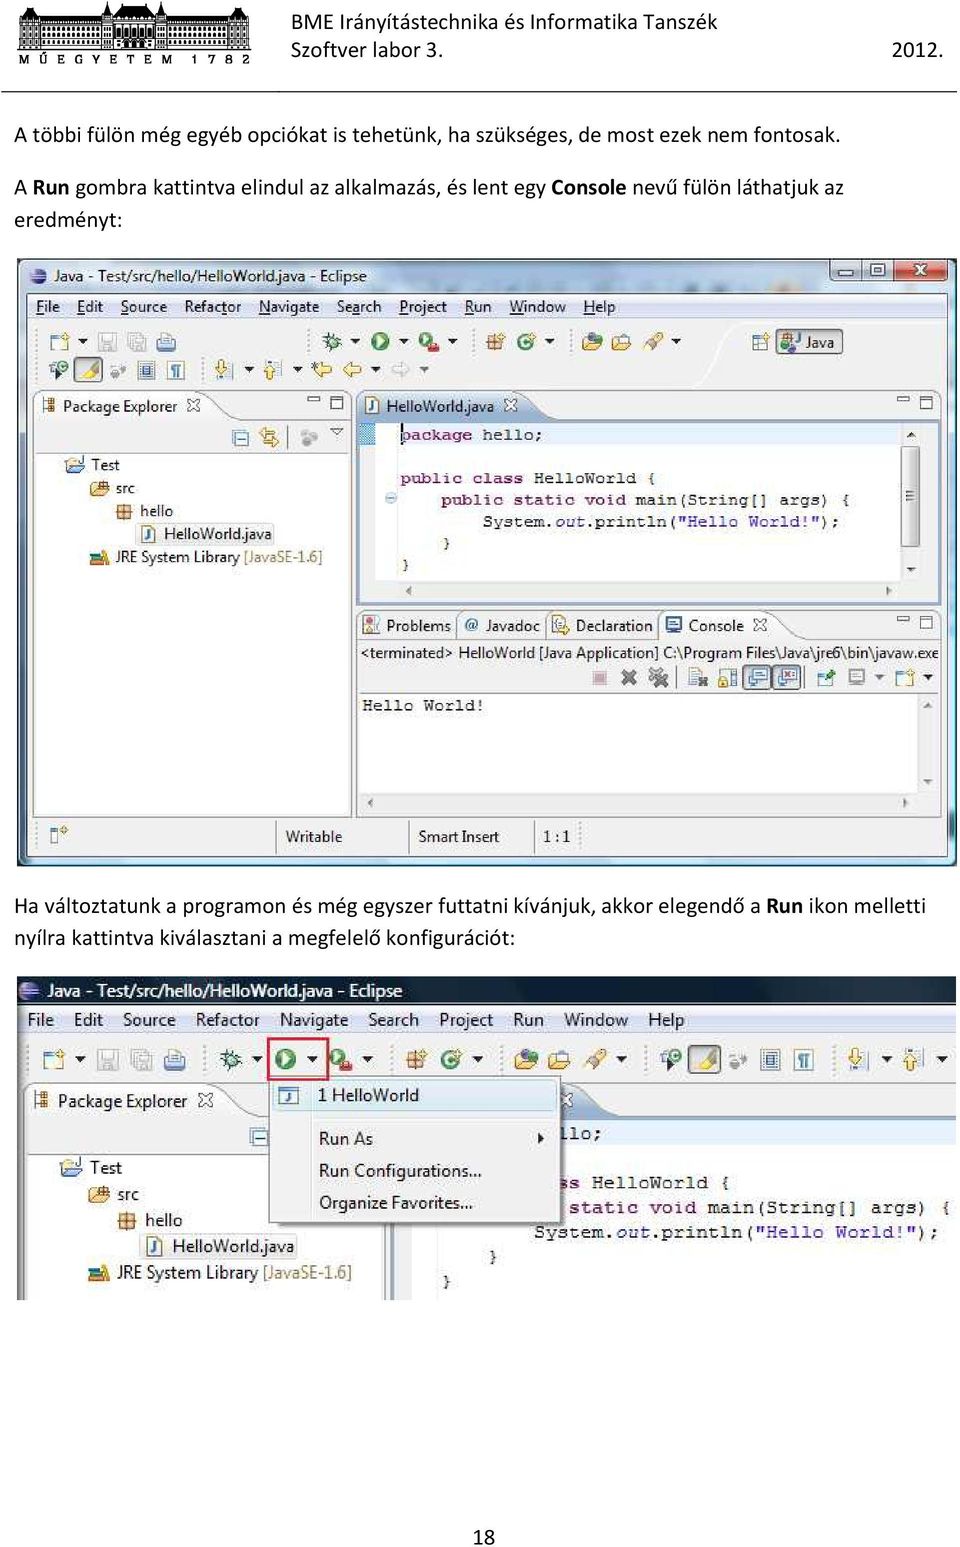The width and height of the screenshot is (960, 1547).
Task: Click the Debug bug icon in the Console-showing Eclipse window
Action: [x=331, y=342]
